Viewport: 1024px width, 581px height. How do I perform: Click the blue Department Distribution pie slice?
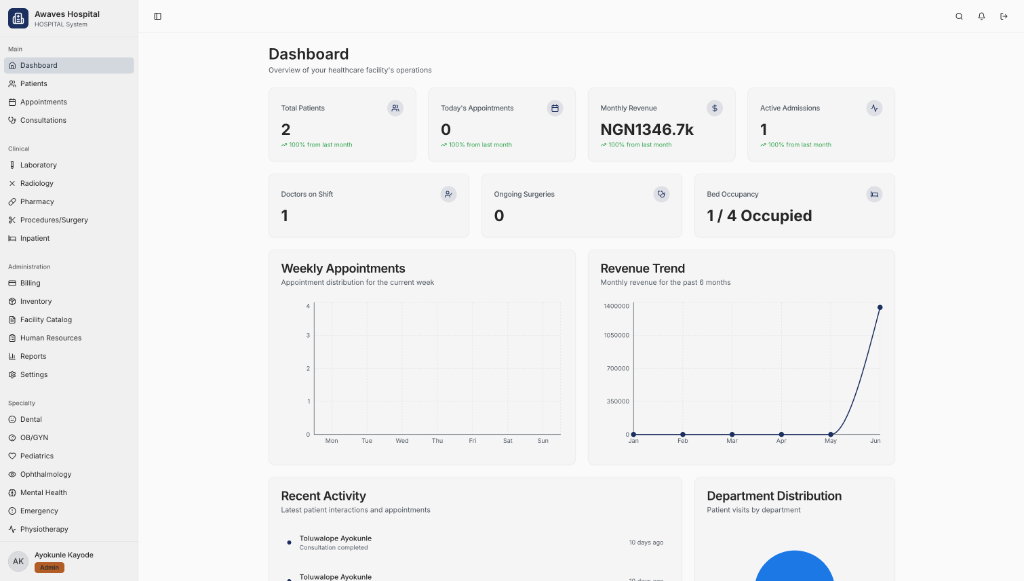click(794, 568)
